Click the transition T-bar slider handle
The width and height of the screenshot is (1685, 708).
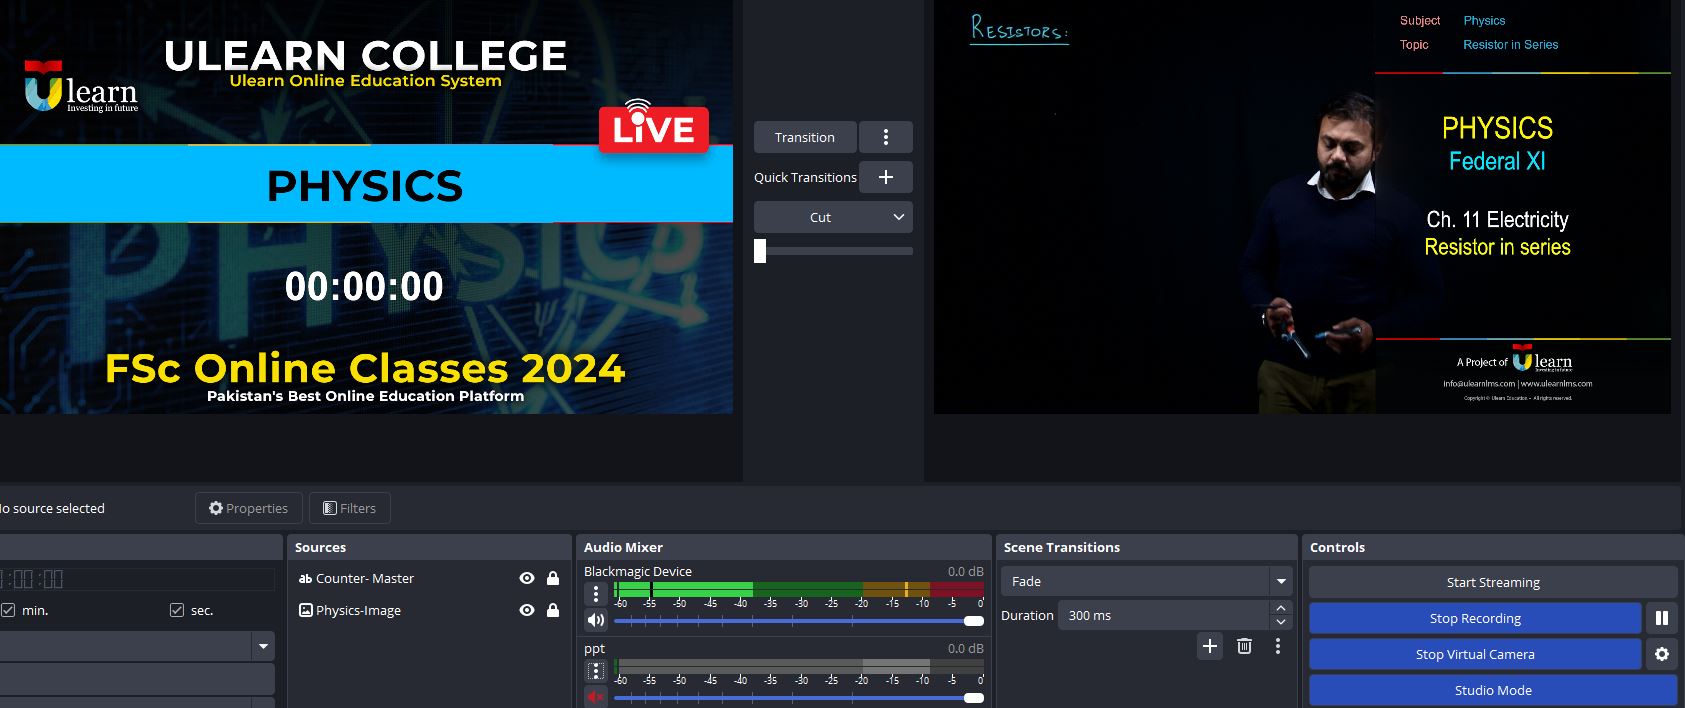click(x=760, y=251)
